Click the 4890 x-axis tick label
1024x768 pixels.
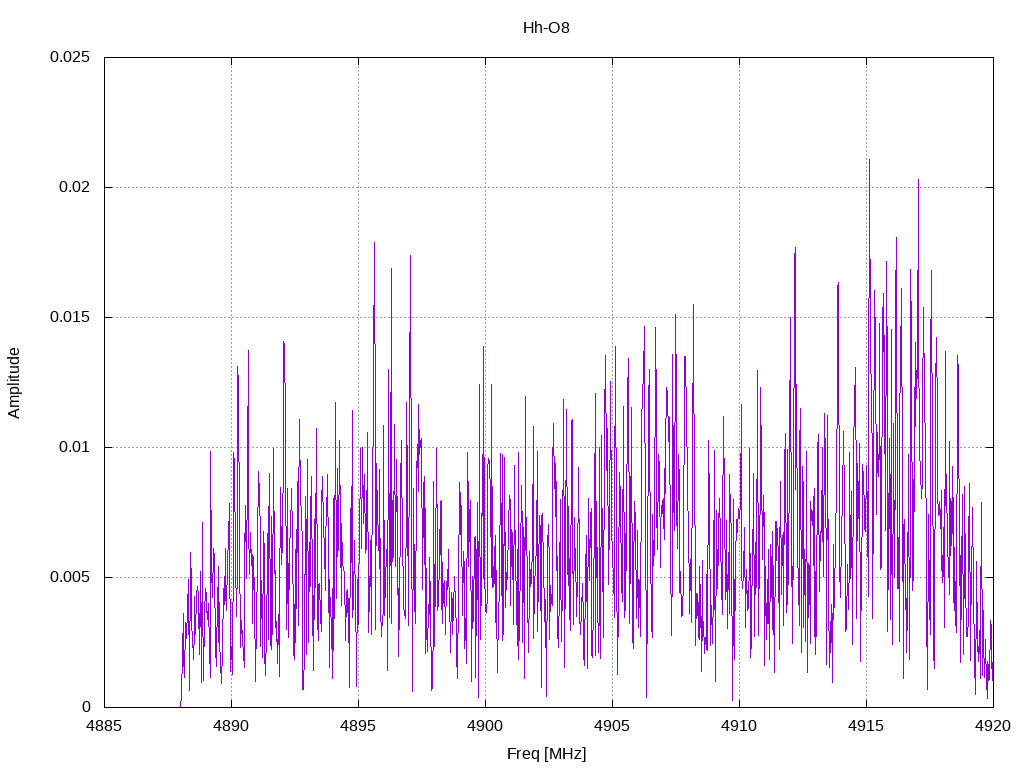(x=231, y=726)
